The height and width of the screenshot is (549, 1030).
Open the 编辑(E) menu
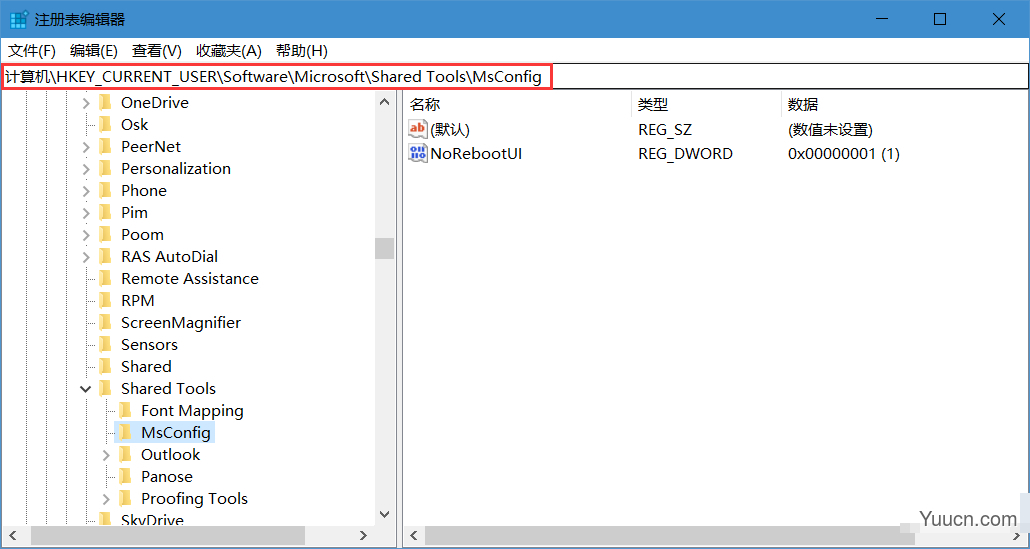click(x=94, y=51)
